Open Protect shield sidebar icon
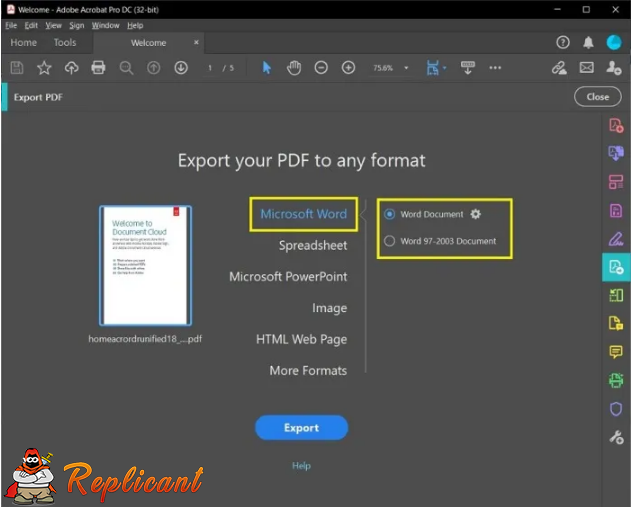631x507 pixels. [x=616, y=409]
